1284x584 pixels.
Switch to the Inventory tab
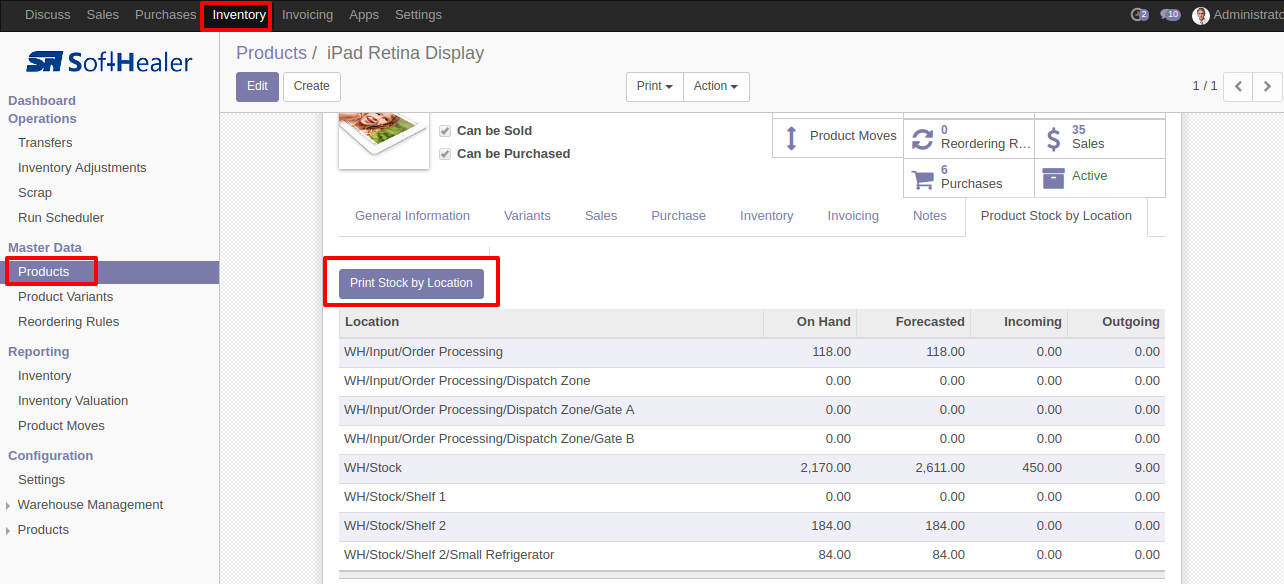[x=766, y=216]
